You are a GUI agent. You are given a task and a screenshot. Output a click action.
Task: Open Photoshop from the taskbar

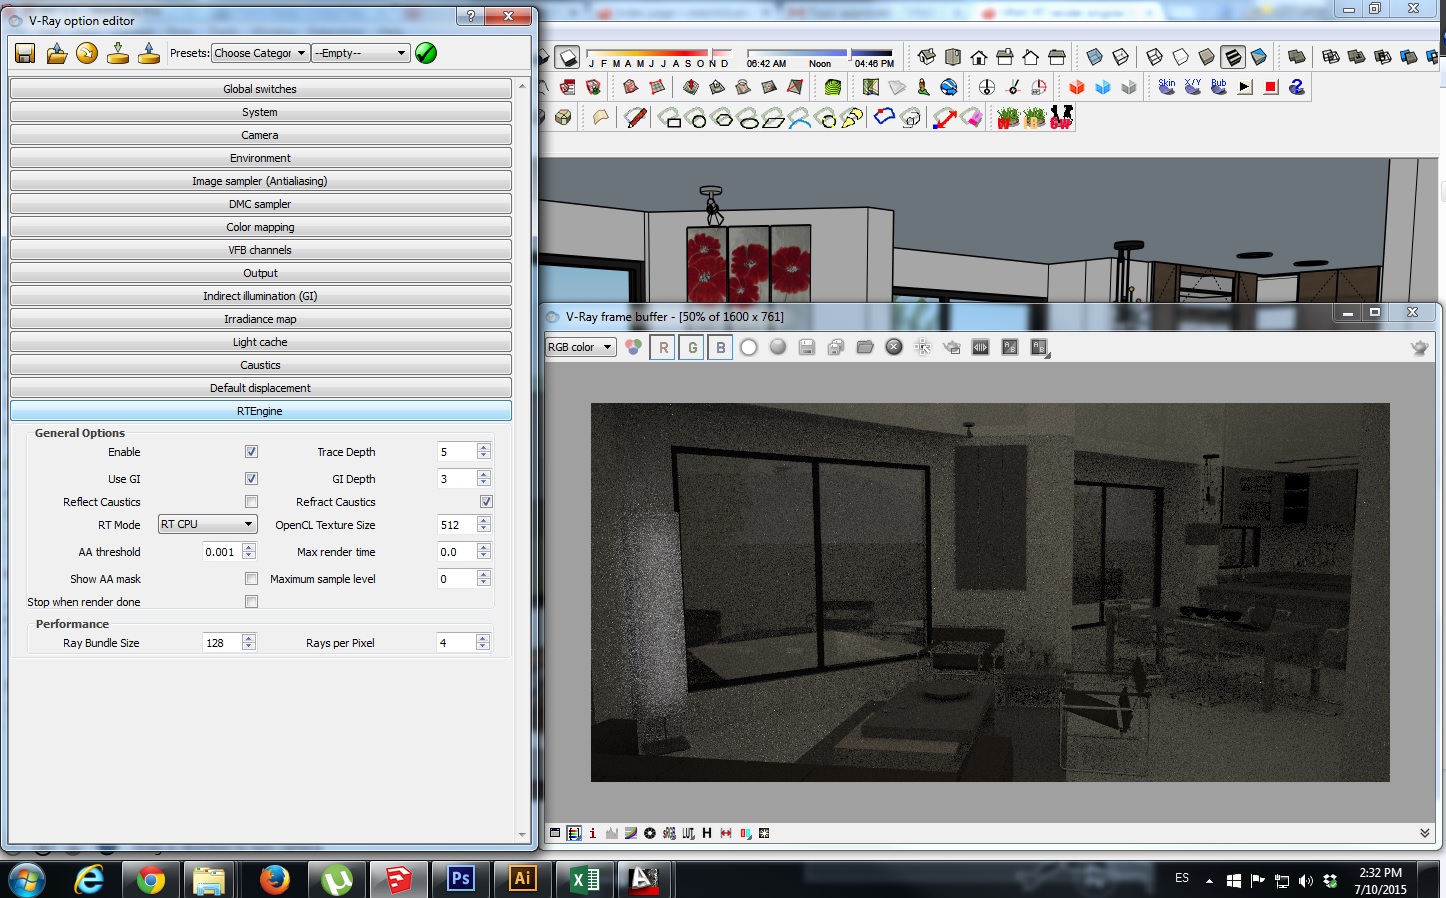(461, 879)
